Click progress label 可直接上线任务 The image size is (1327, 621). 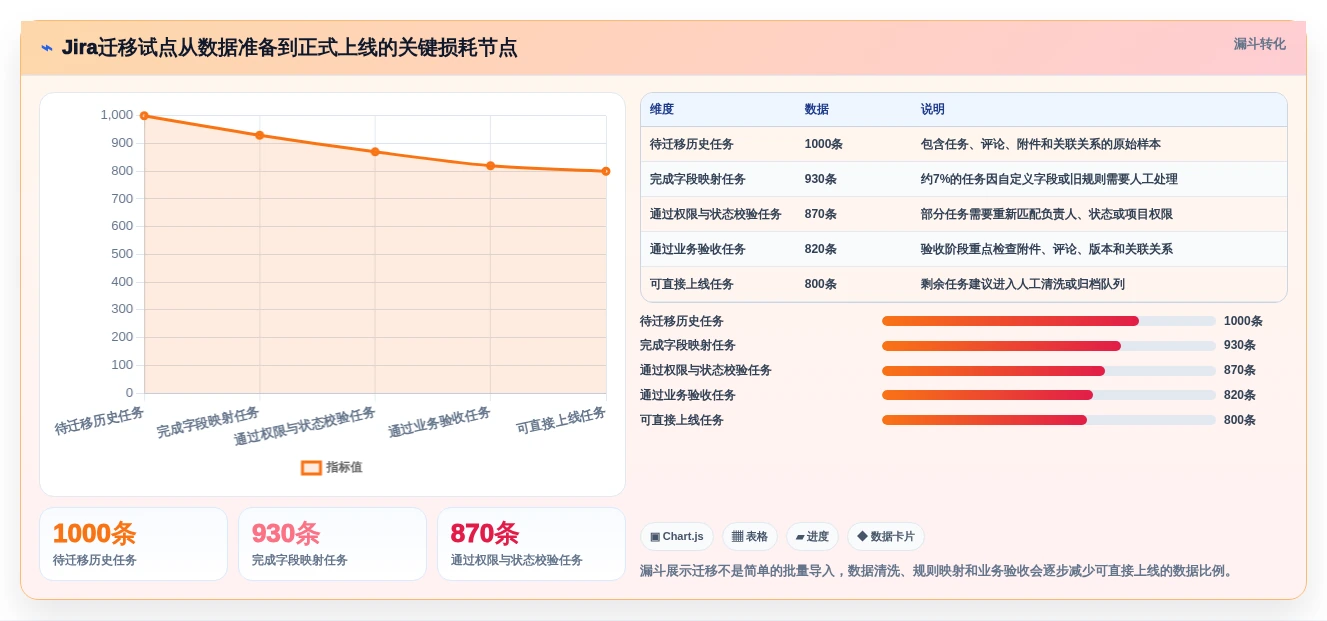(x=682, y=420)
